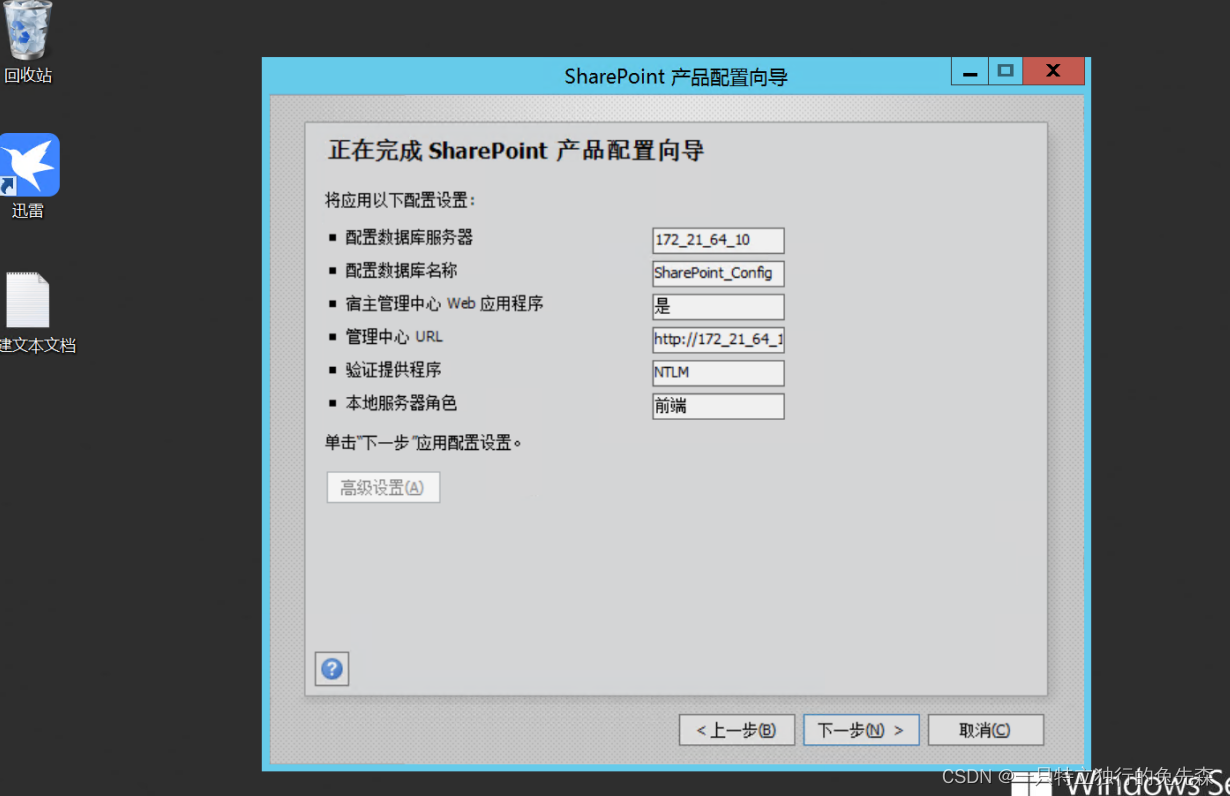Click the 管理中心 URL label
The image size is (1230, 796).
(394, 337)
